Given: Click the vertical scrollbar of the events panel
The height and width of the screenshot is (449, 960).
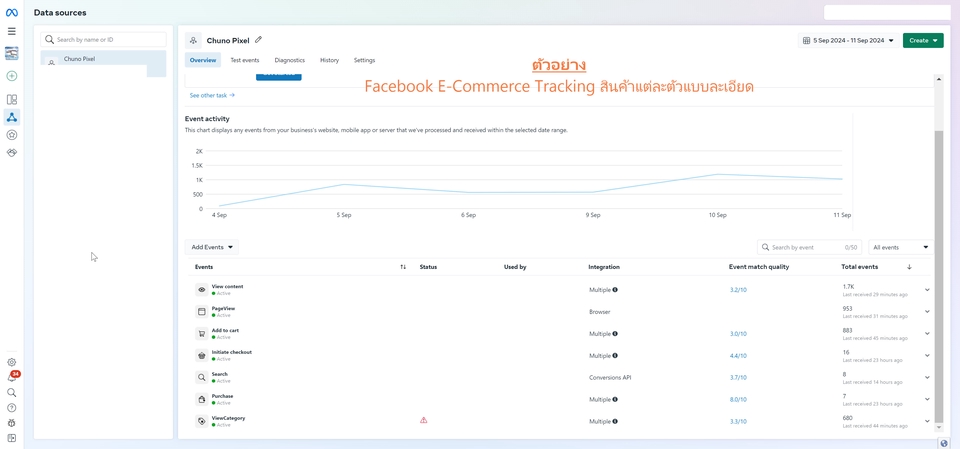Looking at the screenshot, I should click(938, 276).
